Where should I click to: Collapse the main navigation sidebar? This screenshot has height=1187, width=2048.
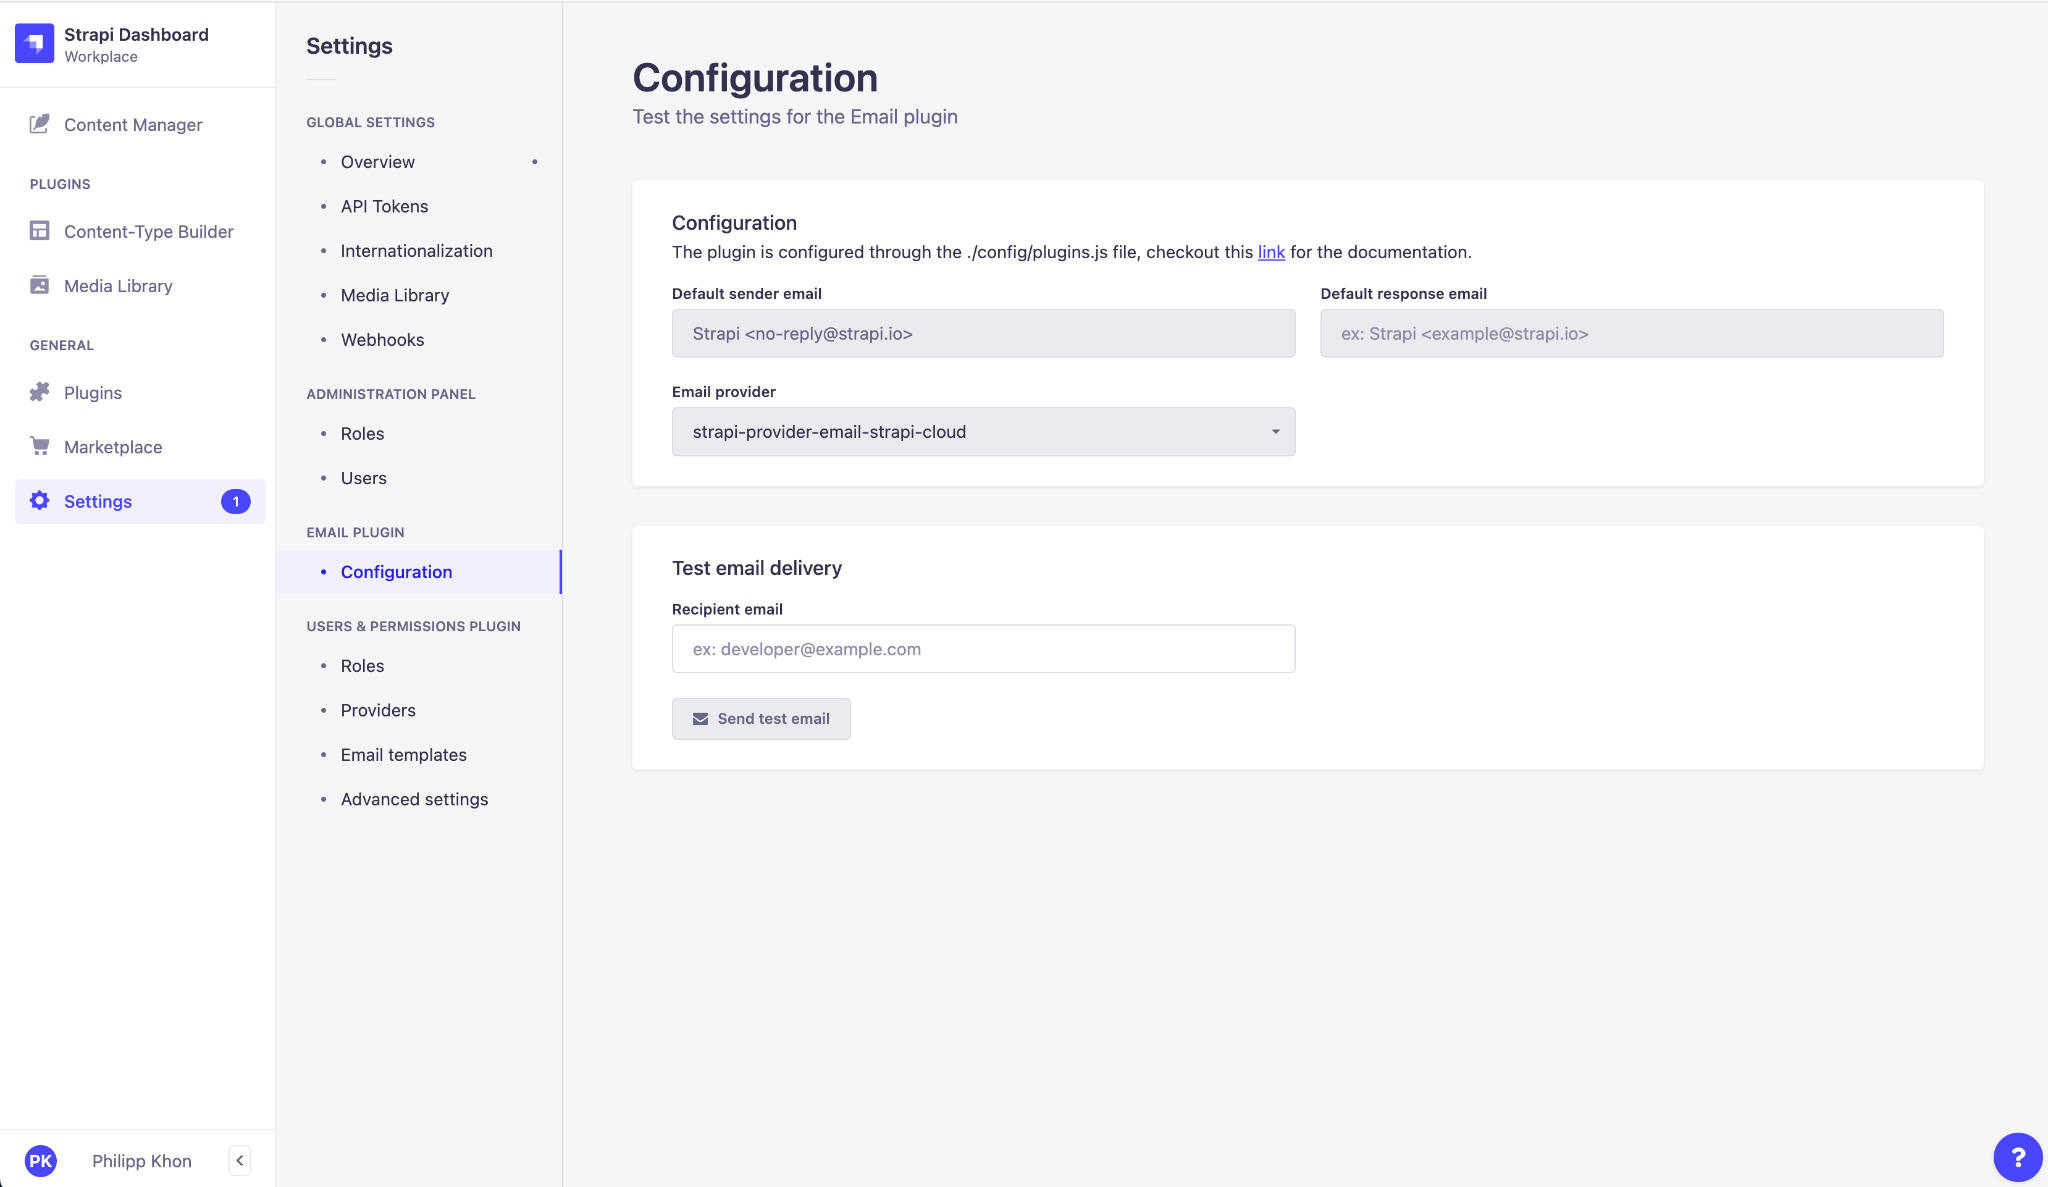click(239, 1160)
